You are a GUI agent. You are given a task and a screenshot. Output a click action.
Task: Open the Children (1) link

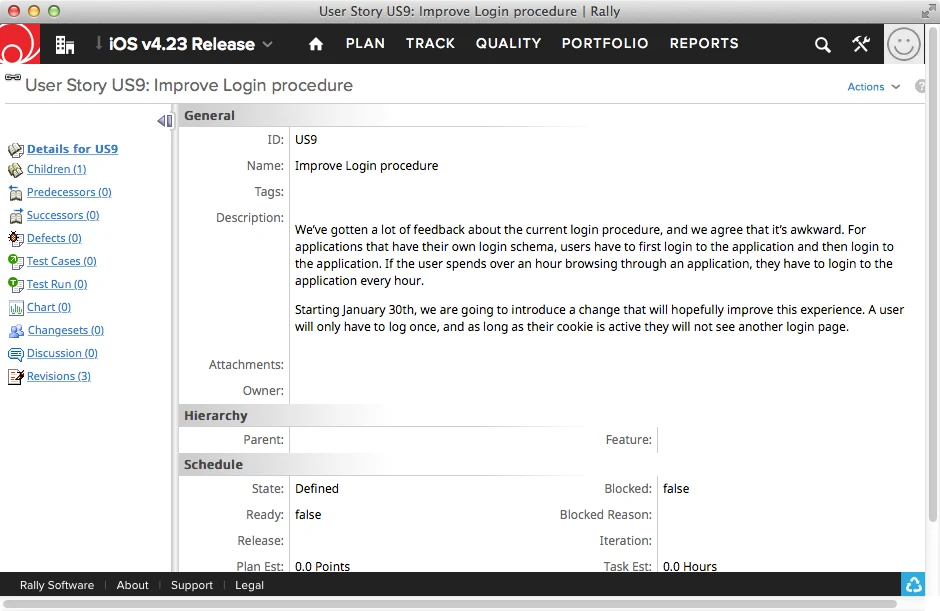56,169
